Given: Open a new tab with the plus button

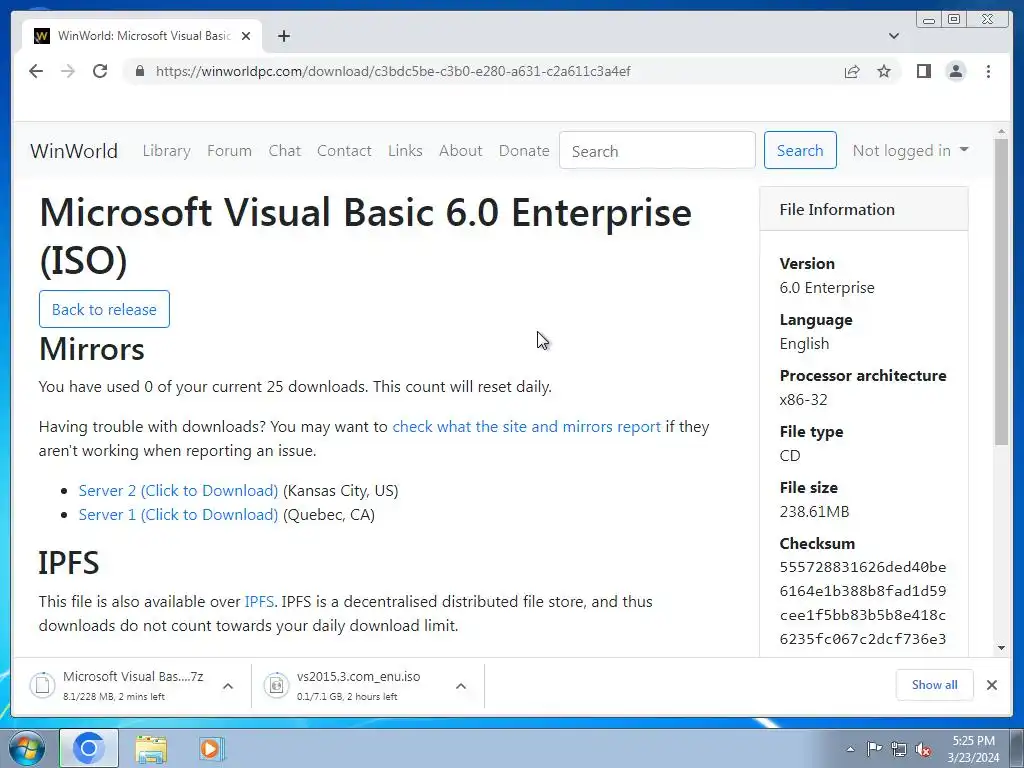Looking at the screenshot, I should coord(283,36).
